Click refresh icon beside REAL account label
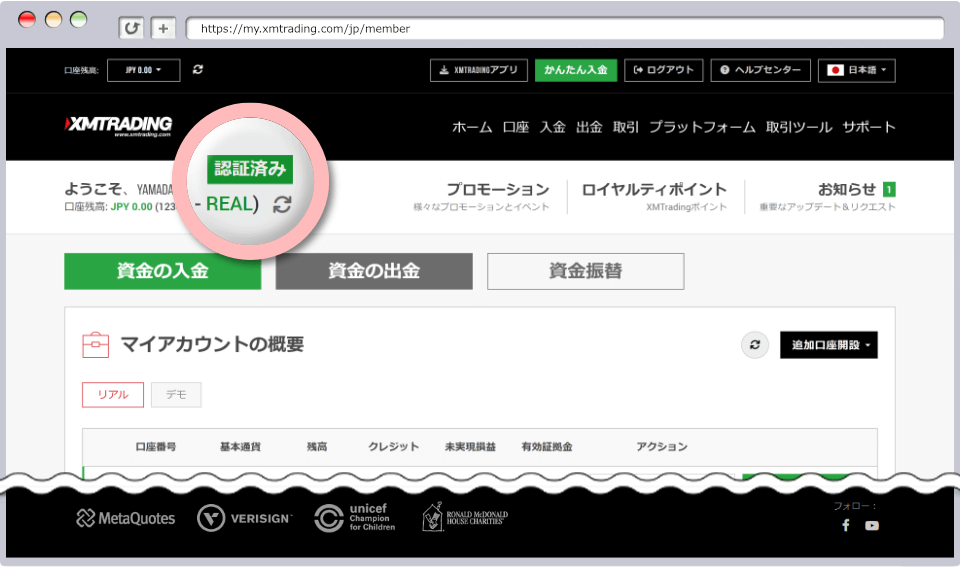This screenshot has height=567, width=960. point(282,204)
